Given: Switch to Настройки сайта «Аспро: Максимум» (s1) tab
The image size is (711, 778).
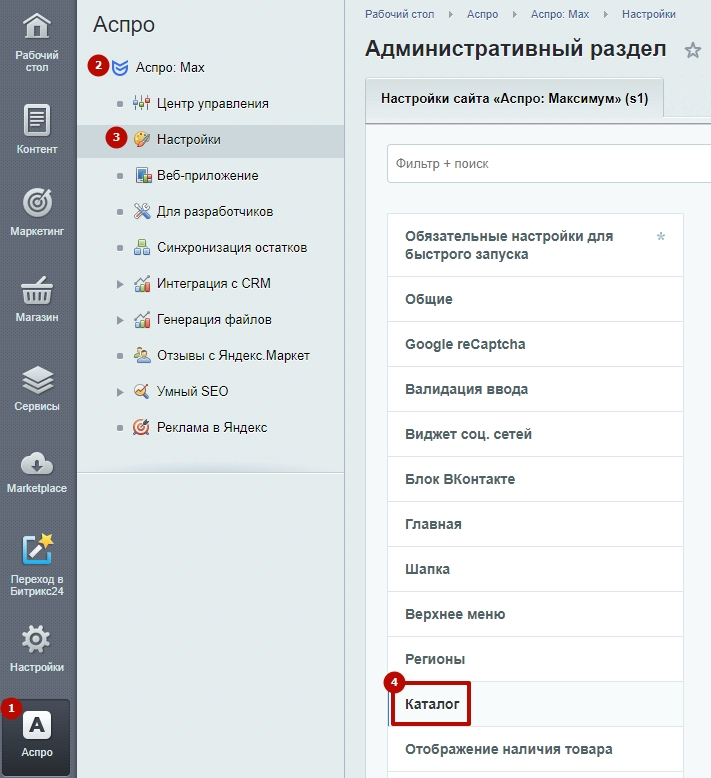Looking at the screenshot, I should tap(515, 99).
